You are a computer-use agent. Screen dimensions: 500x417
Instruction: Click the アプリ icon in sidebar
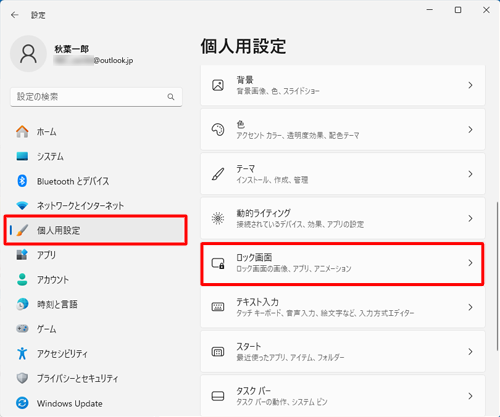point(22,255)
